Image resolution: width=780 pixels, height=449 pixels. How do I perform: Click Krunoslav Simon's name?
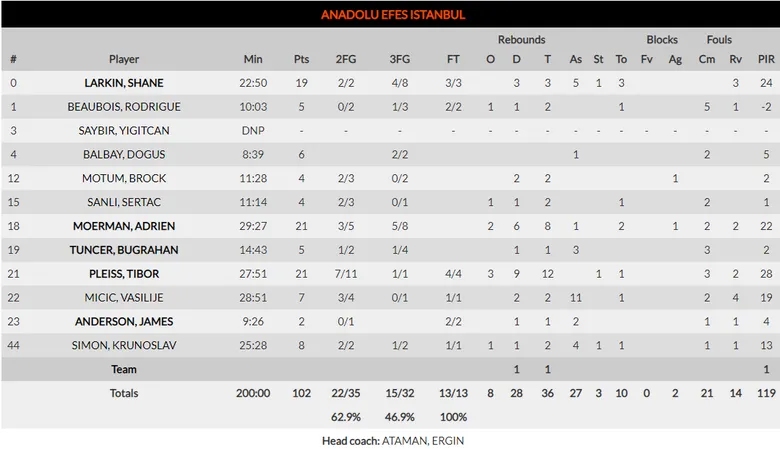click(124, 345)
